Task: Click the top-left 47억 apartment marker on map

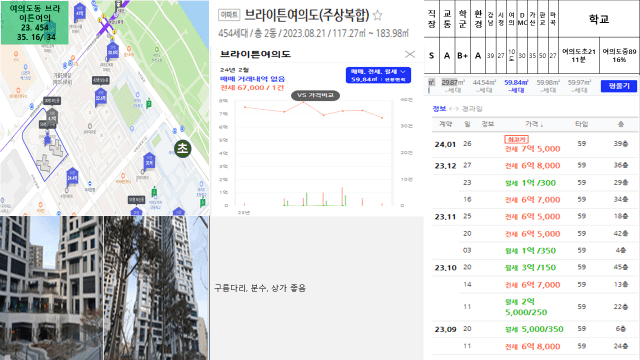Action: coord(80,13)
